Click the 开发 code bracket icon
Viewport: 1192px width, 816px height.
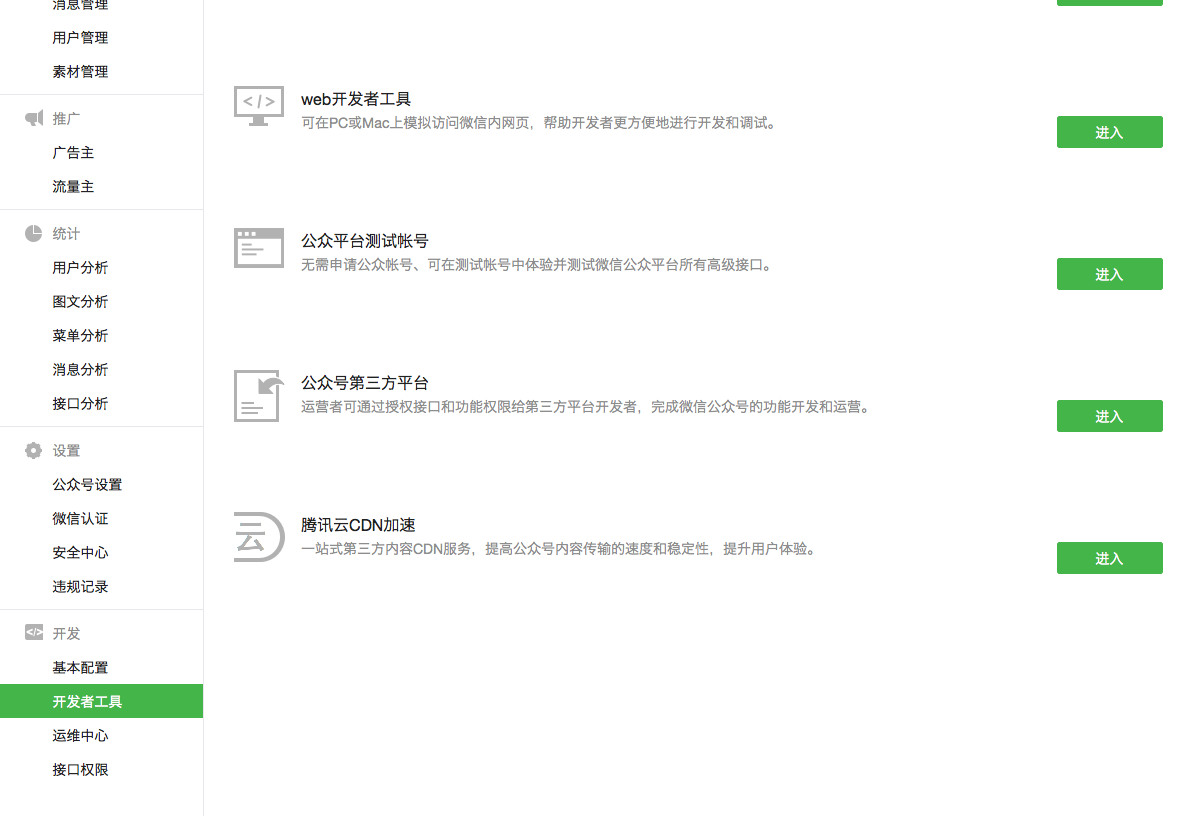pyautogui.click(x=34, y=633)
